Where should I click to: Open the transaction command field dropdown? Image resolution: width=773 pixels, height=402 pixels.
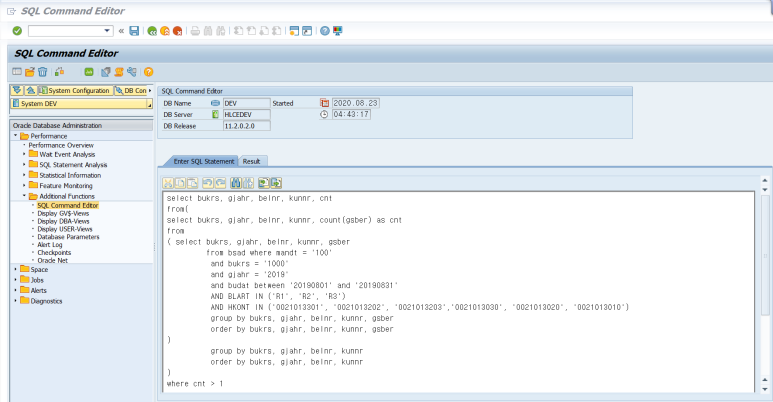(x=107, y=31)
